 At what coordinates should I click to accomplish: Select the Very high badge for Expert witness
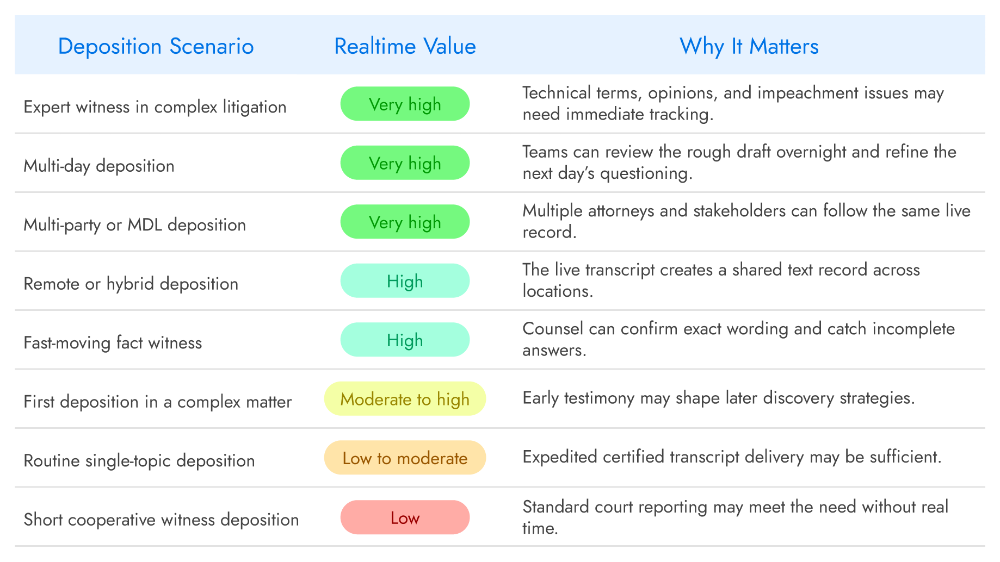click(405, 104)
